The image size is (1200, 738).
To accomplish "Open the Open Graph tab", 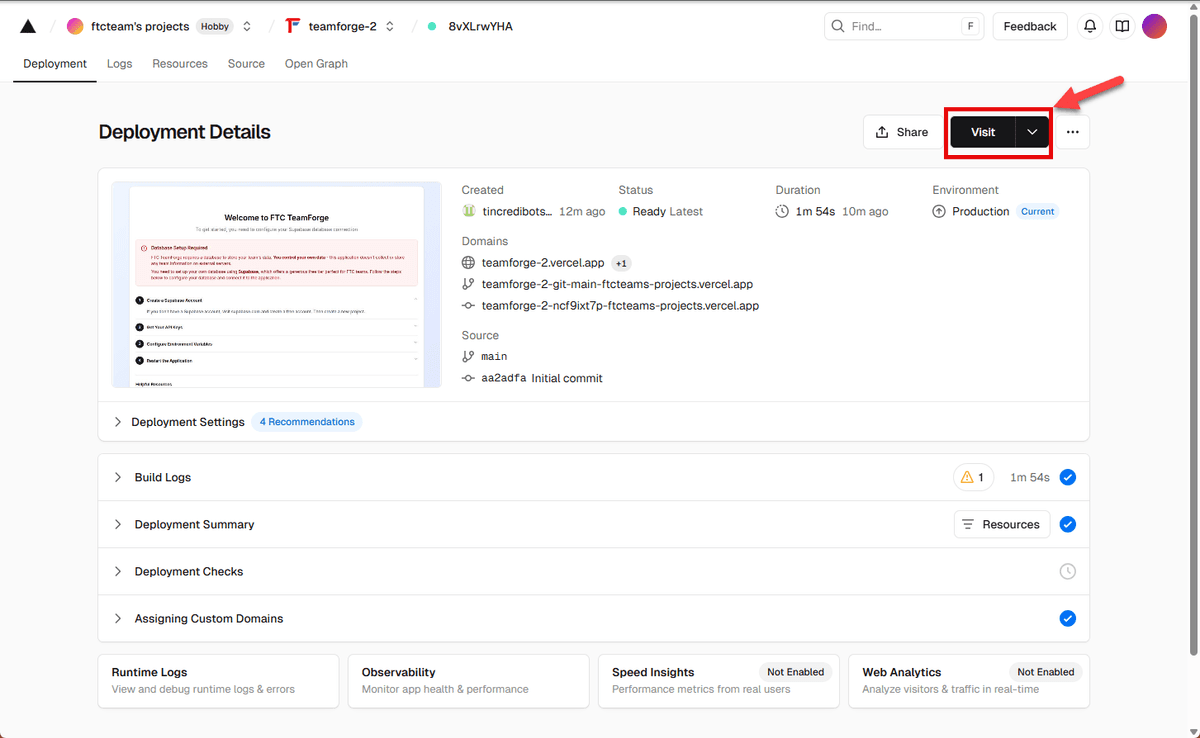I will [x=316, y=63].
